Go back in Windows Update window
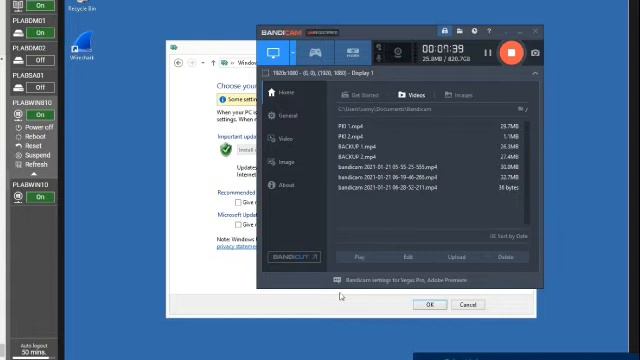The width and height of the screenshot is (640, 360). 178,63
